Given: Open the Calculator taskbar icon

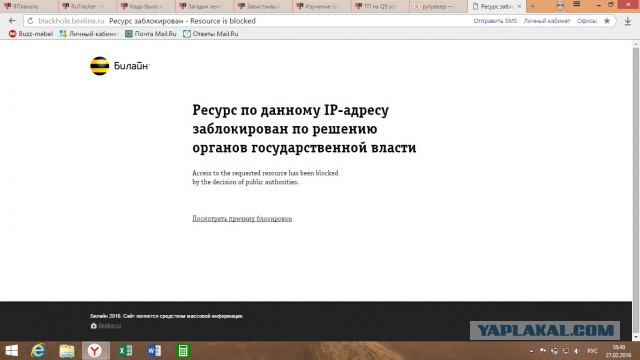Looking at the screenshot, I should pyautogui.click(x=183, y=351).
